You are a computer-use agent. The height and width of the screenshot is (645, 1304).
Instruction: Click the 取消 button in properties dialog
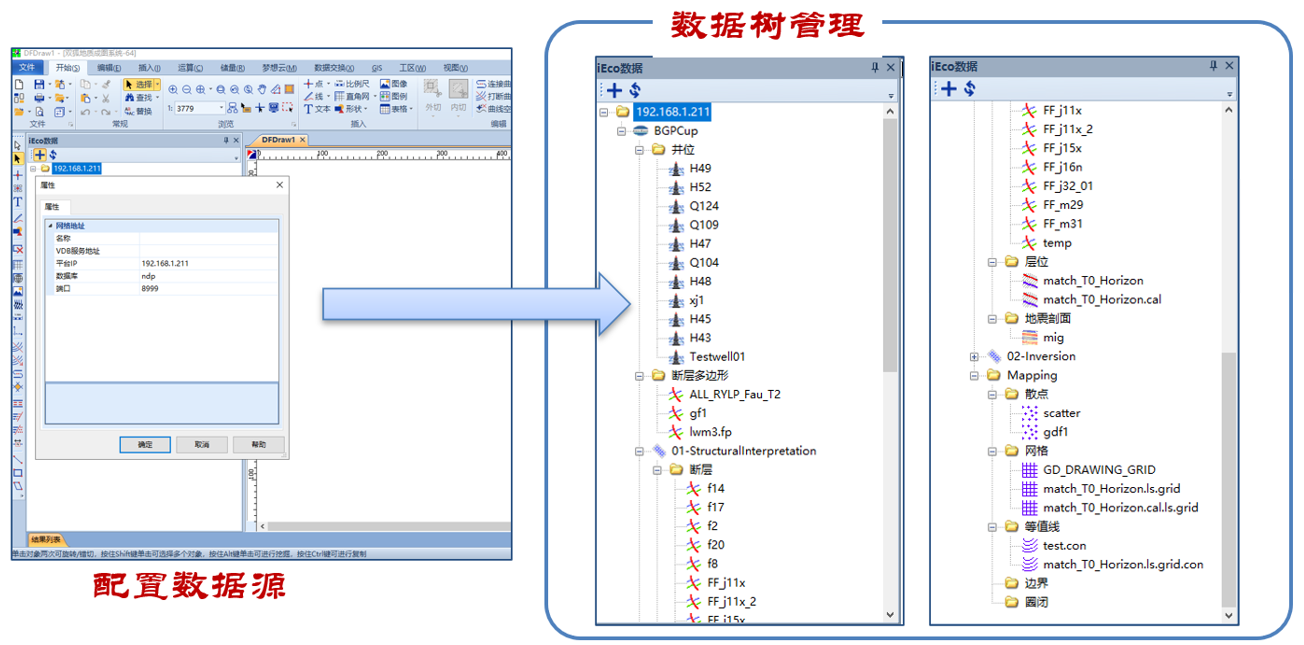click(x=202, y=444)
